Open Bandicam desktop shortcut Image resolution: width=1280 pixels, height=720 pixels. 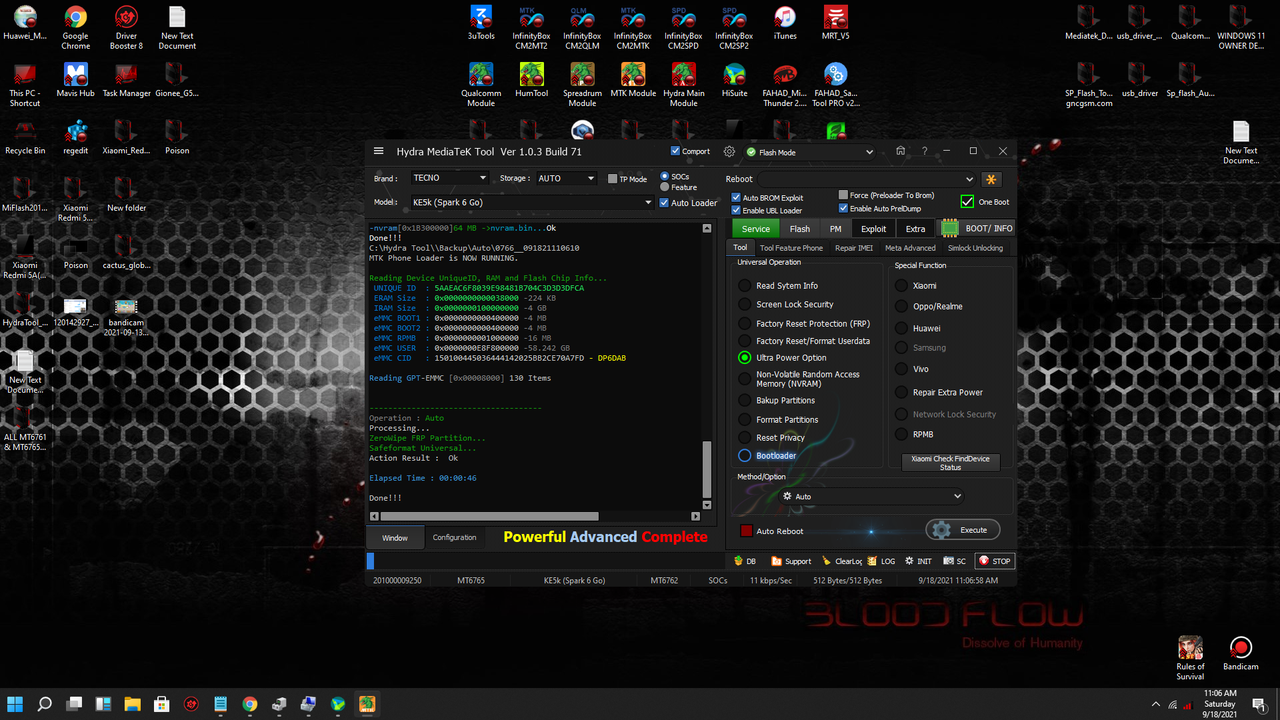pyautogui.click(x=1241, y=653)
